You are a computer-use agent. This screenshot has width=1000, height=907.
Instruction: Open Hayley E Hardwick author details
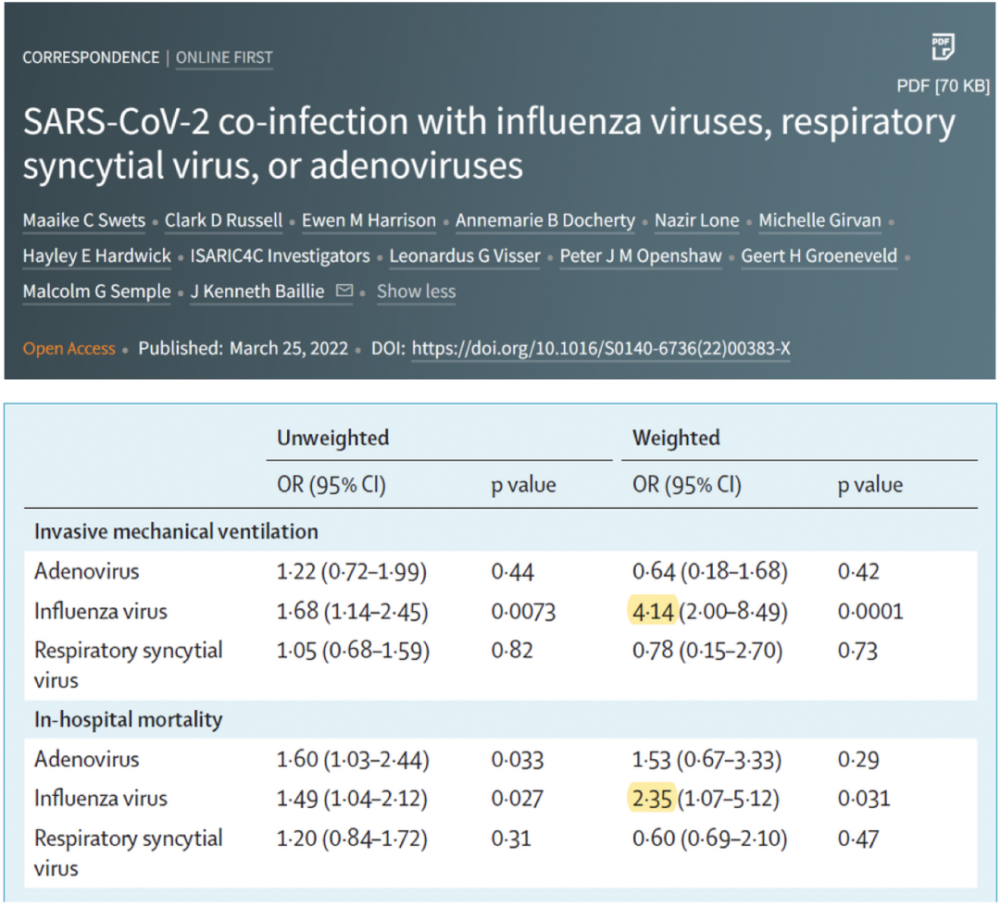click(97, 256)
